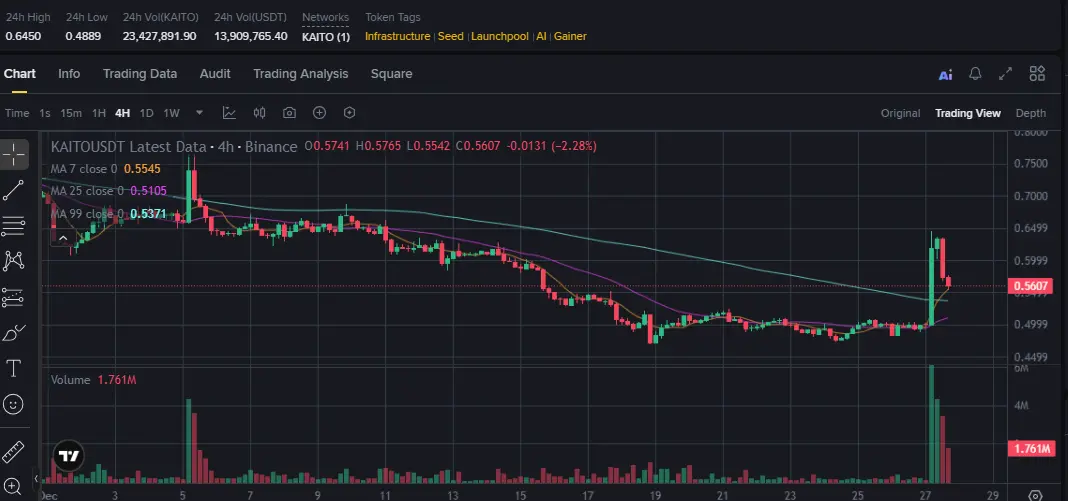Select the 15m interval
The height and width of the screenshot is (501, 1068).
[71, 113]
